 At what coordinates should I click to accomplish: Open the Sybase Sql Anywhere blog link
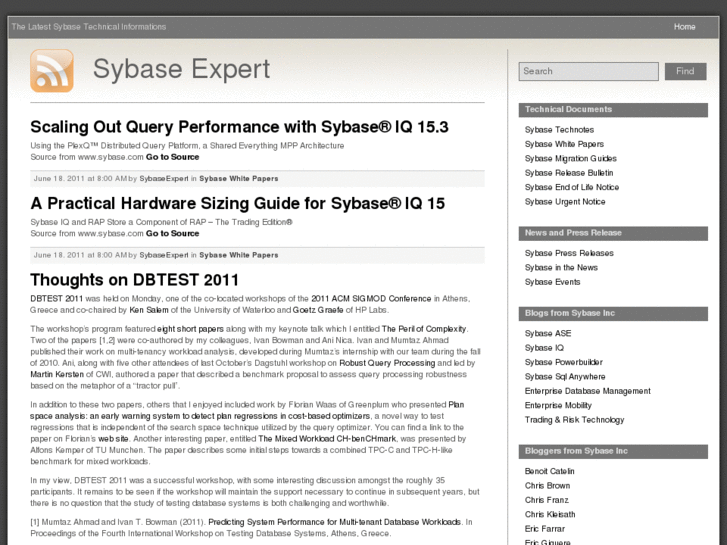click(565, 377)
